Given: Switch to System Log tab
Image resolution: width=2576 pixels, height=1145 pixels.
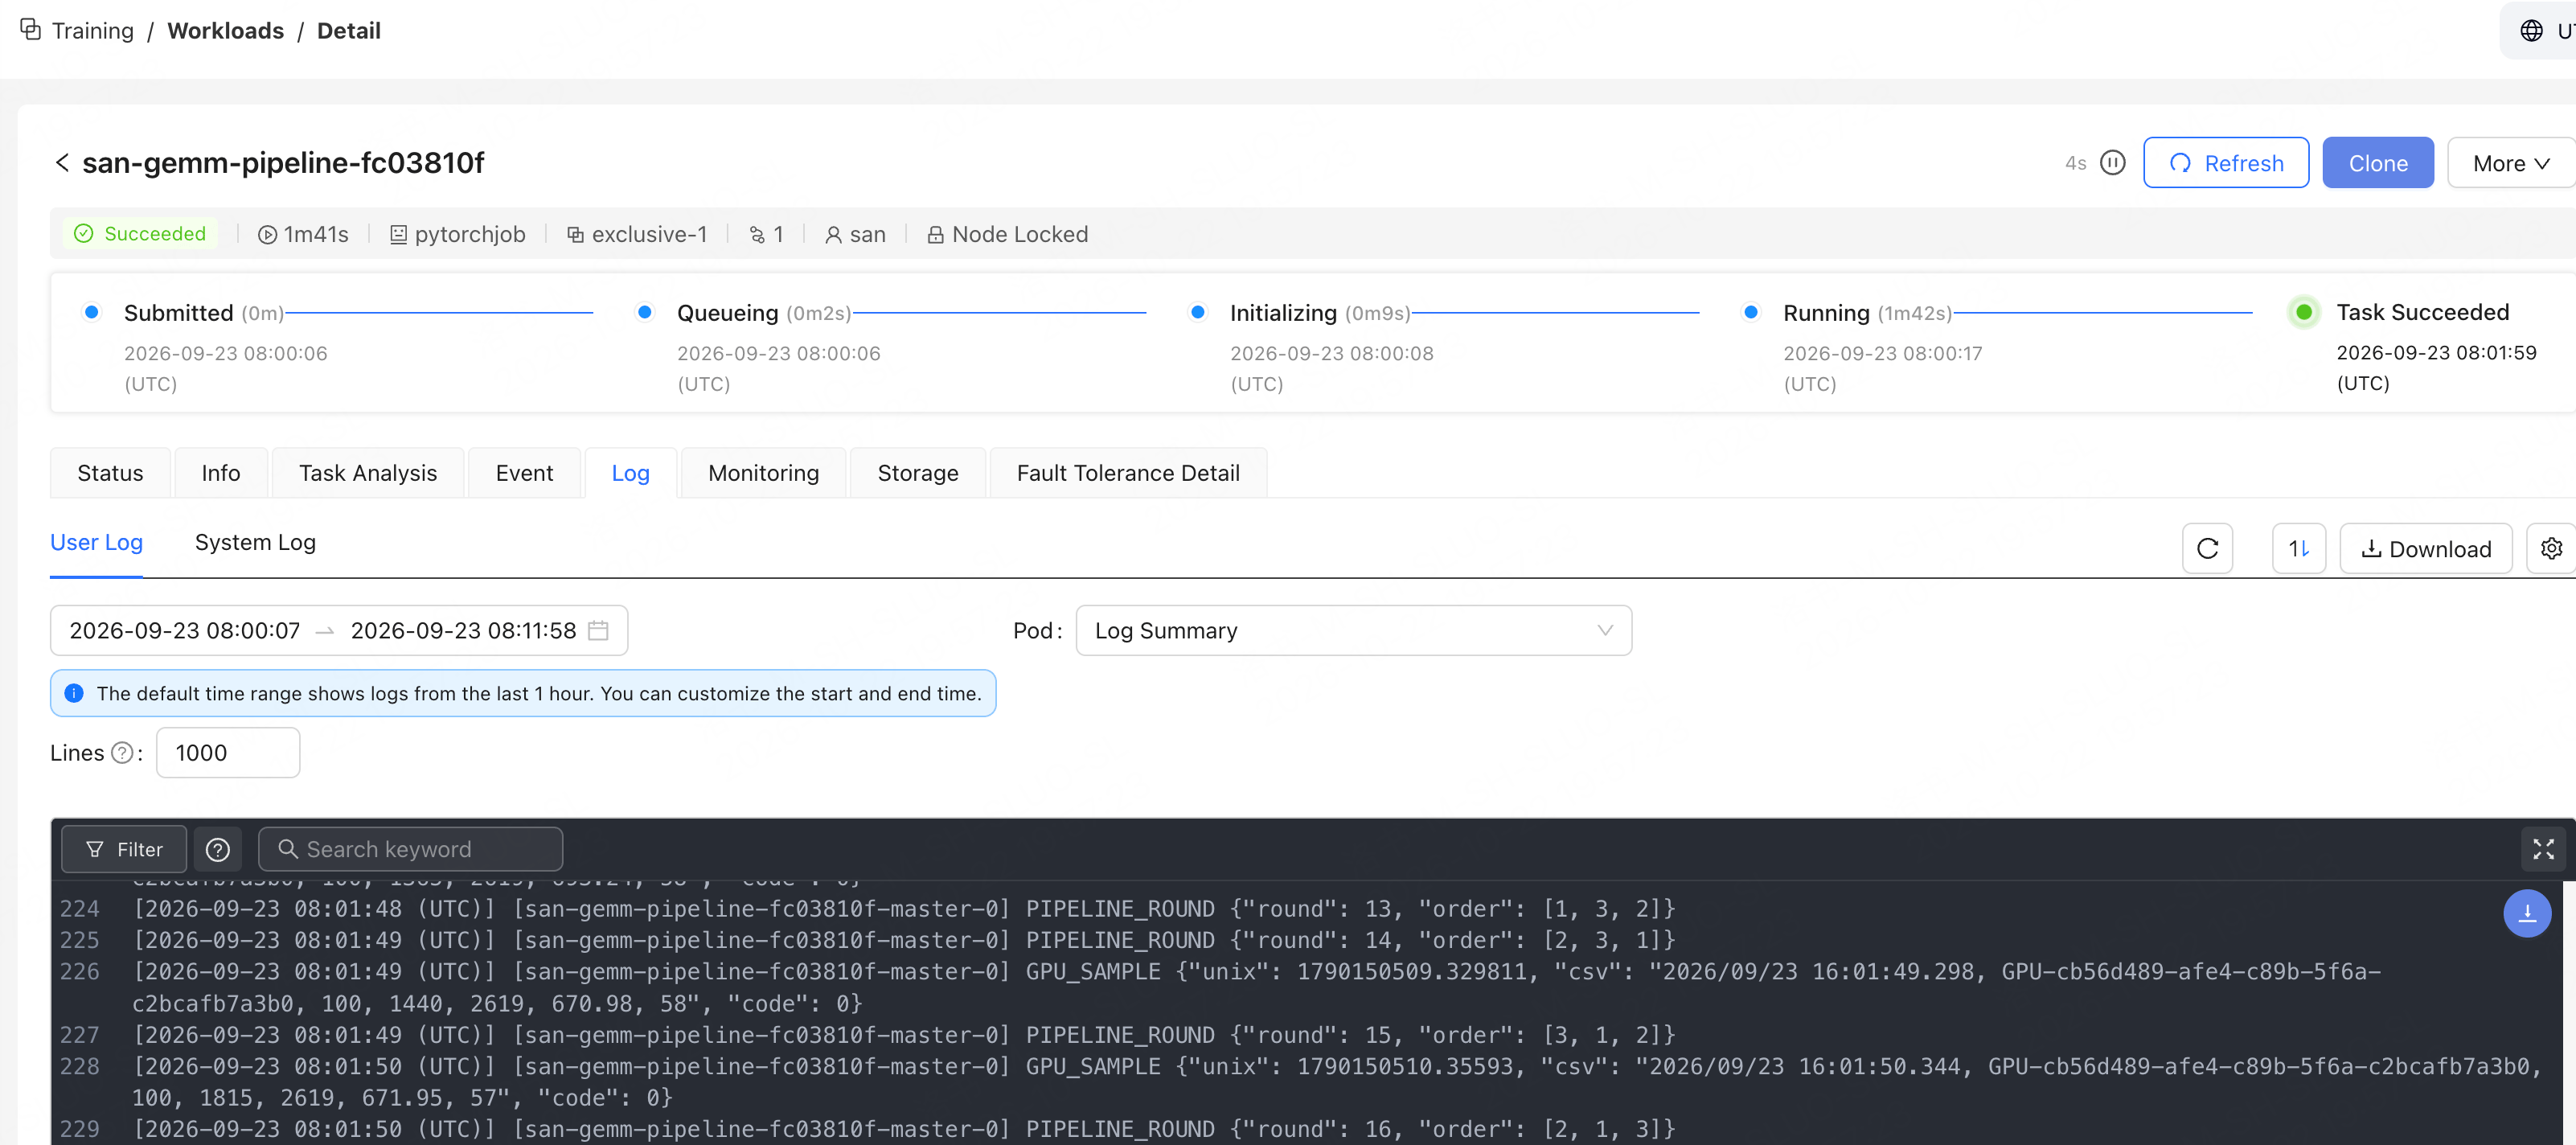Looking at the screenshot, I should [x=255, y=542].
